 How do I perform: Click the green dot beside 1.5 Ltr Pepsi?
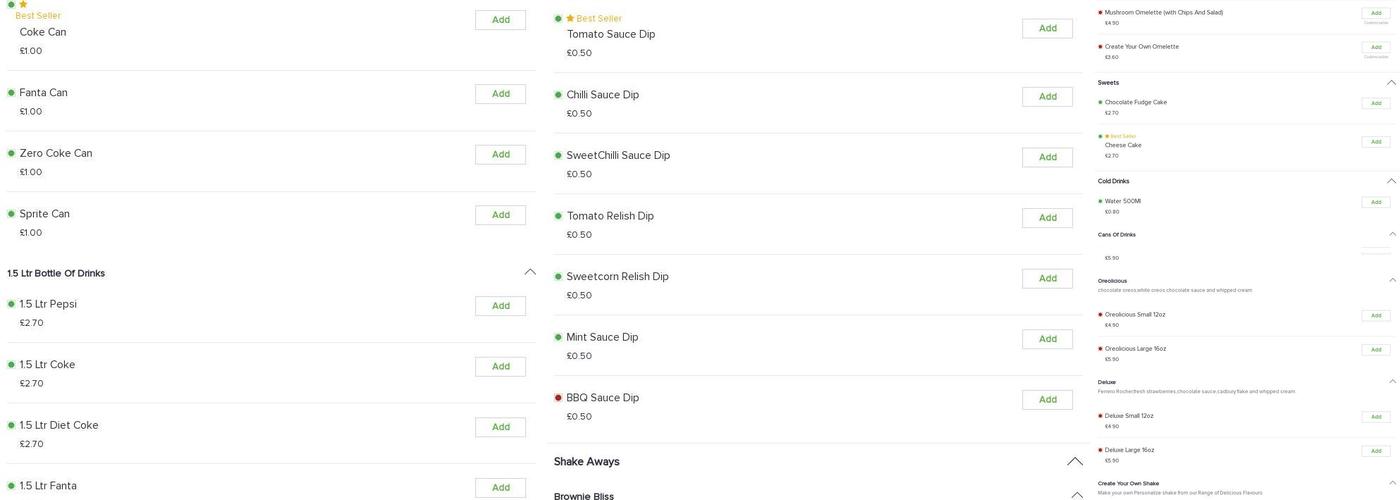[x=12, y=304]
